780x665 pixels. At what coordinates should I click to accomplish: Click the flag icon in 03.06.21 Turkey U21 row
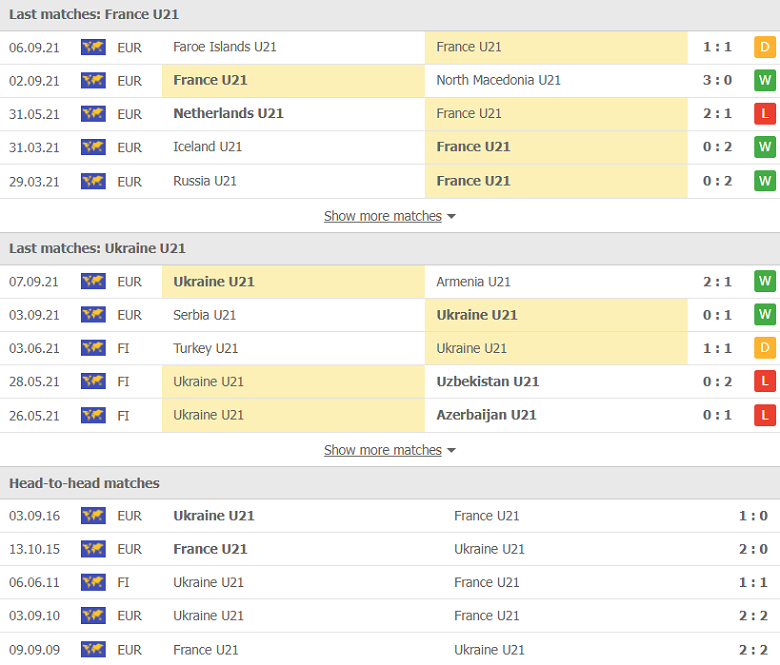tap(93, 348)
